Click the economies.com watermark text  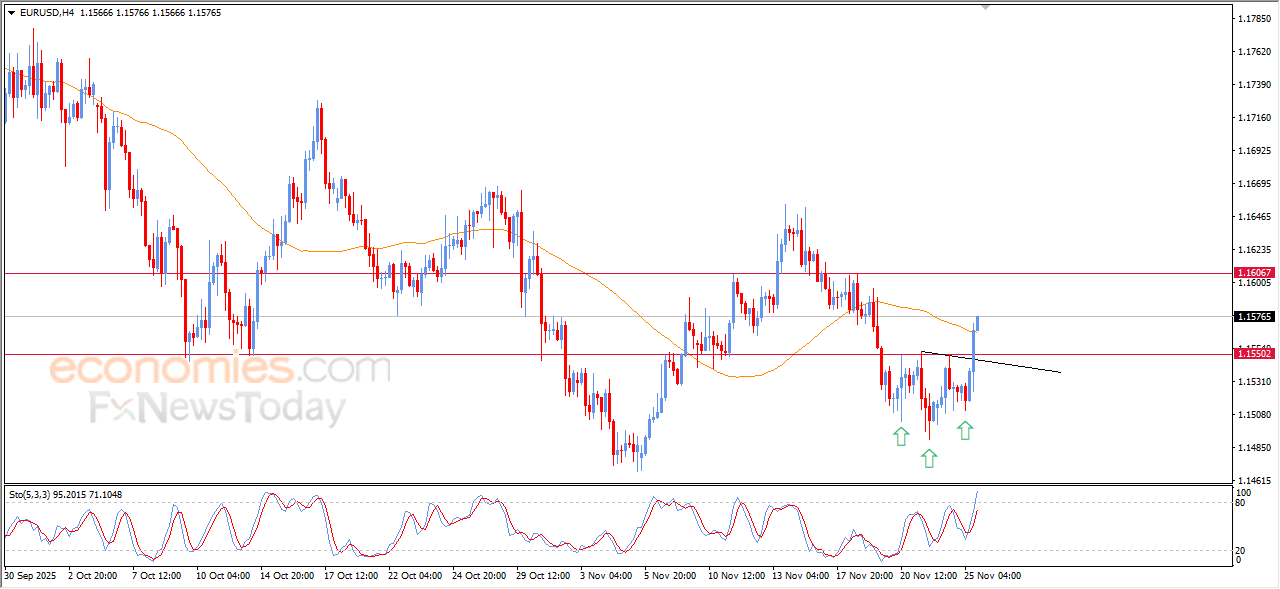220,369
